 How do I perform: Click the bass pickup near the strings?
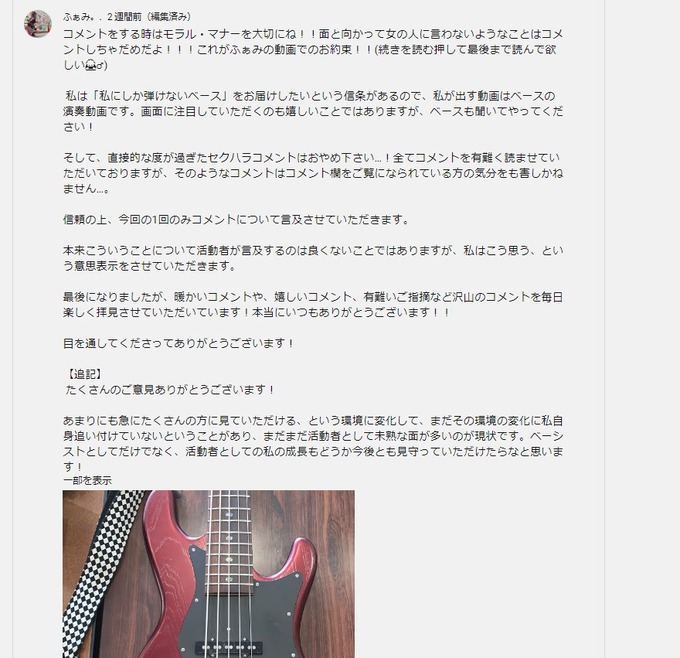click(229, 648)
